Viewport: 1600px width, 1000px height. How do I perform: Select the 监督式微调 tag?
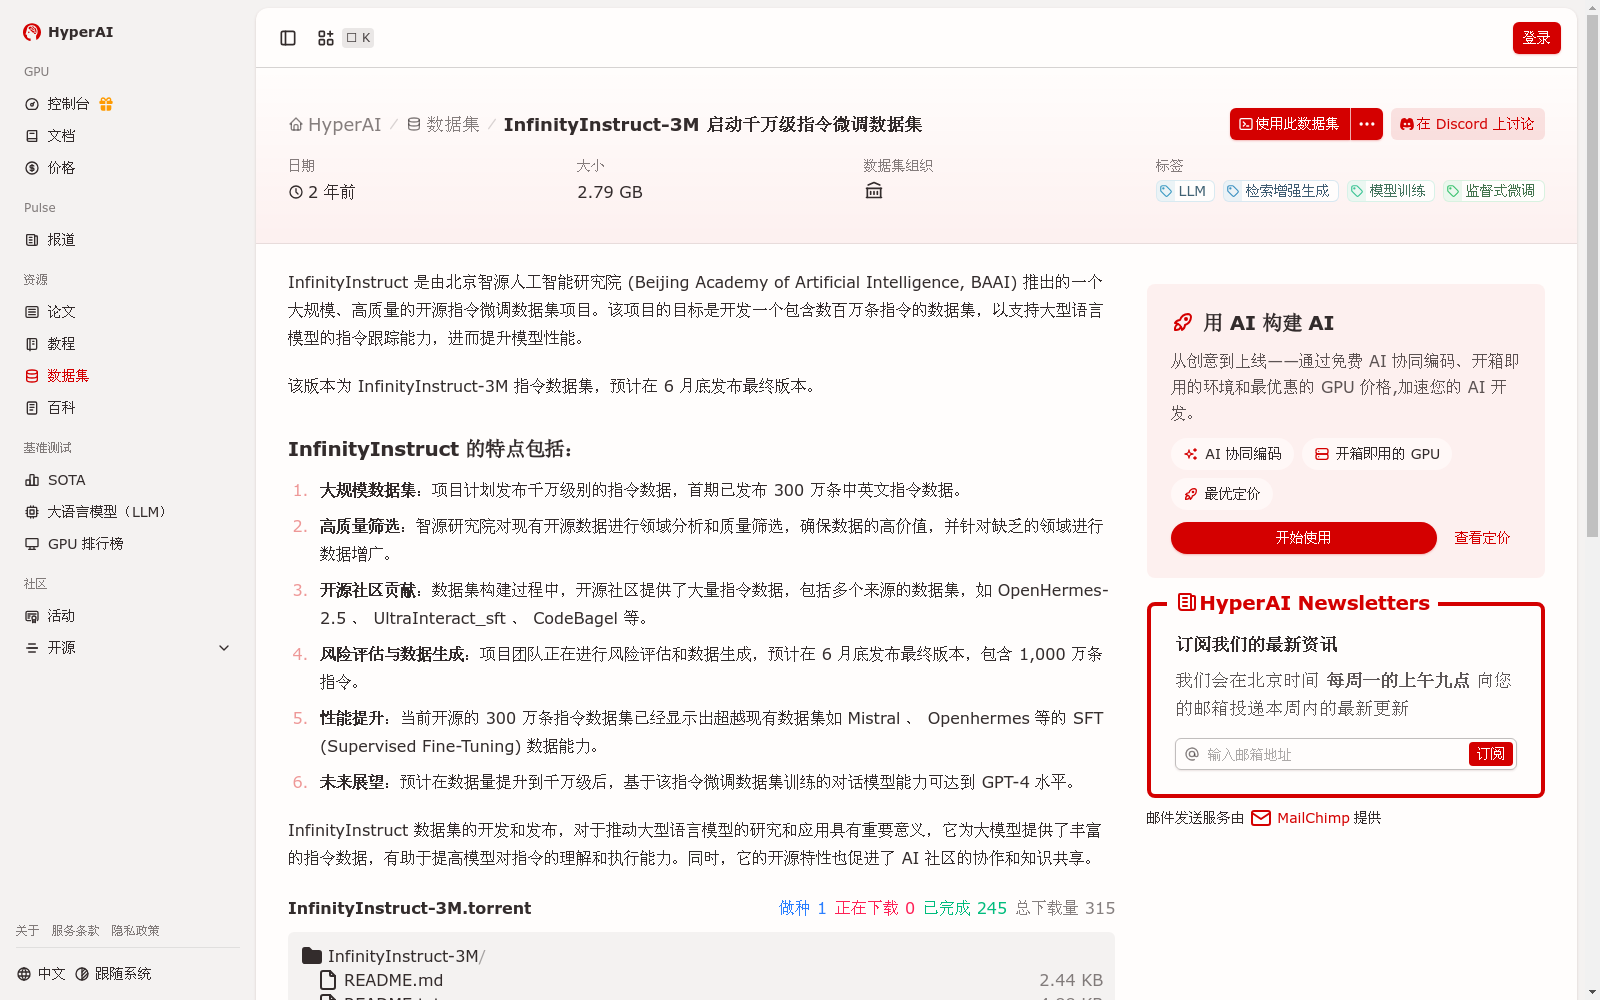[1493, 191]
